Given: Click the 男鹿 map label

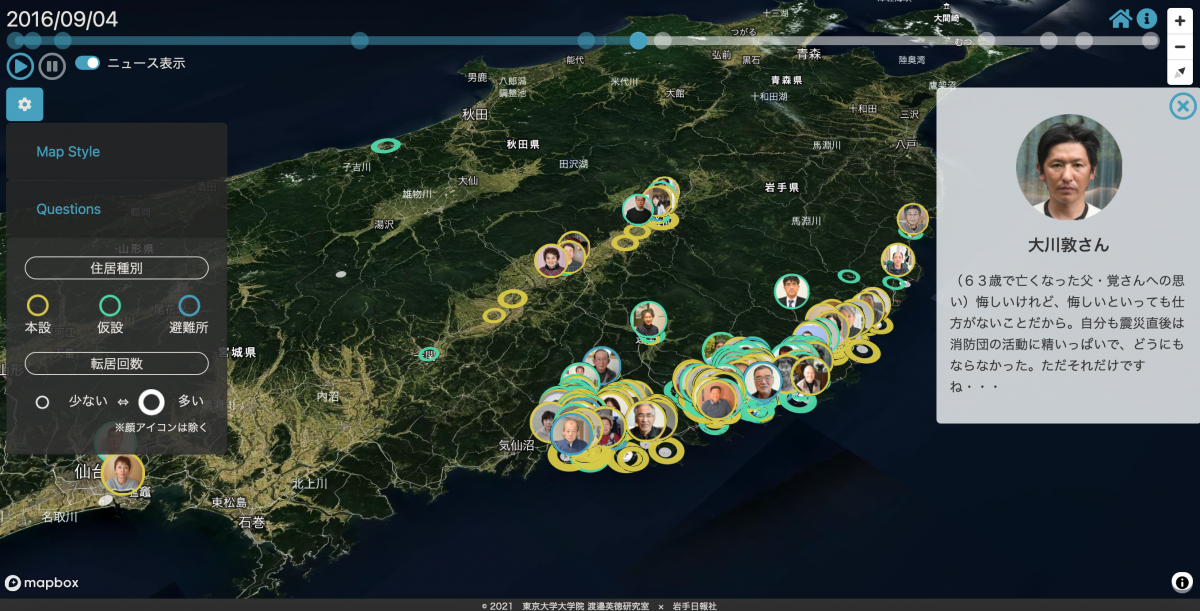Looking at the screenshot, I should pyautogui.click(x=476, y=77).
